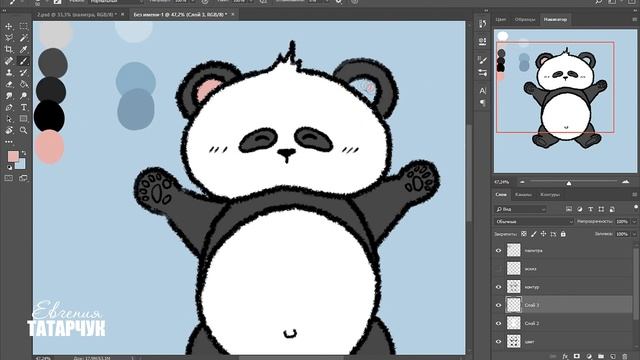The image size is (640, 360).
Task: Select the Rectangular Marquee tool
Action: click(23, 27)
